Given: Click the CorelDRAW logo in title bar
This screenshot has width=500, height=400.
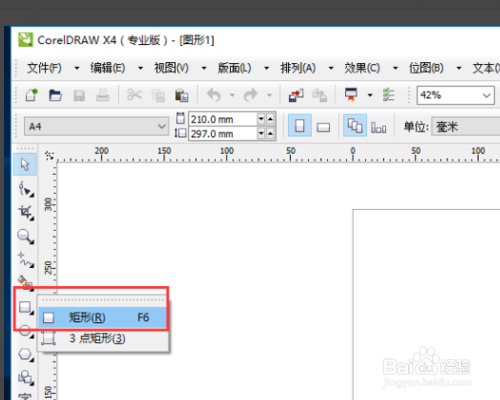Looking at the screenshot, I should [26, 40].
